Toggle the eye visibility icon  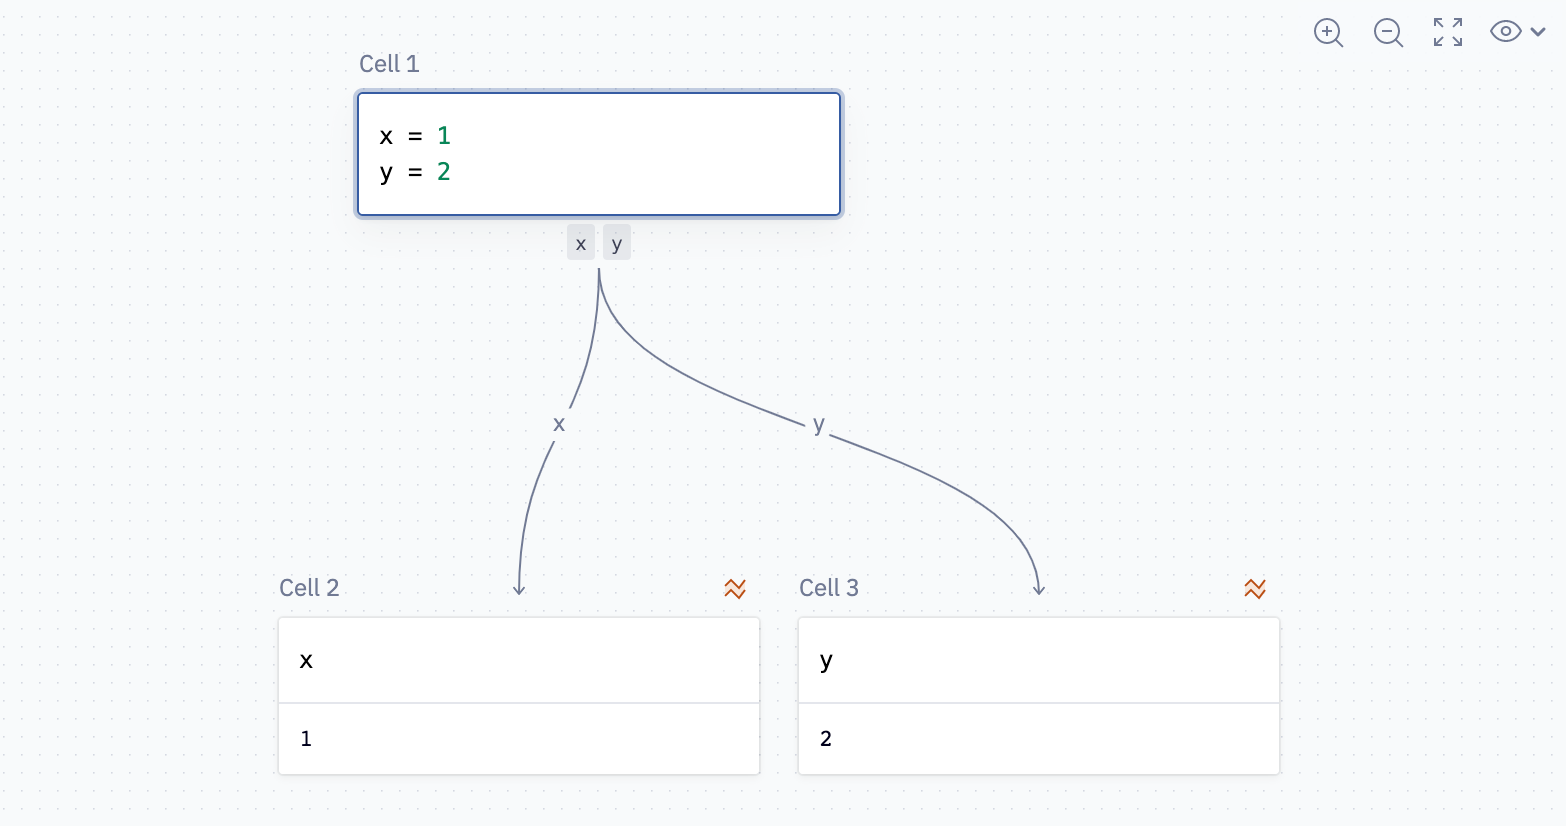click(x=1505, y=32)
